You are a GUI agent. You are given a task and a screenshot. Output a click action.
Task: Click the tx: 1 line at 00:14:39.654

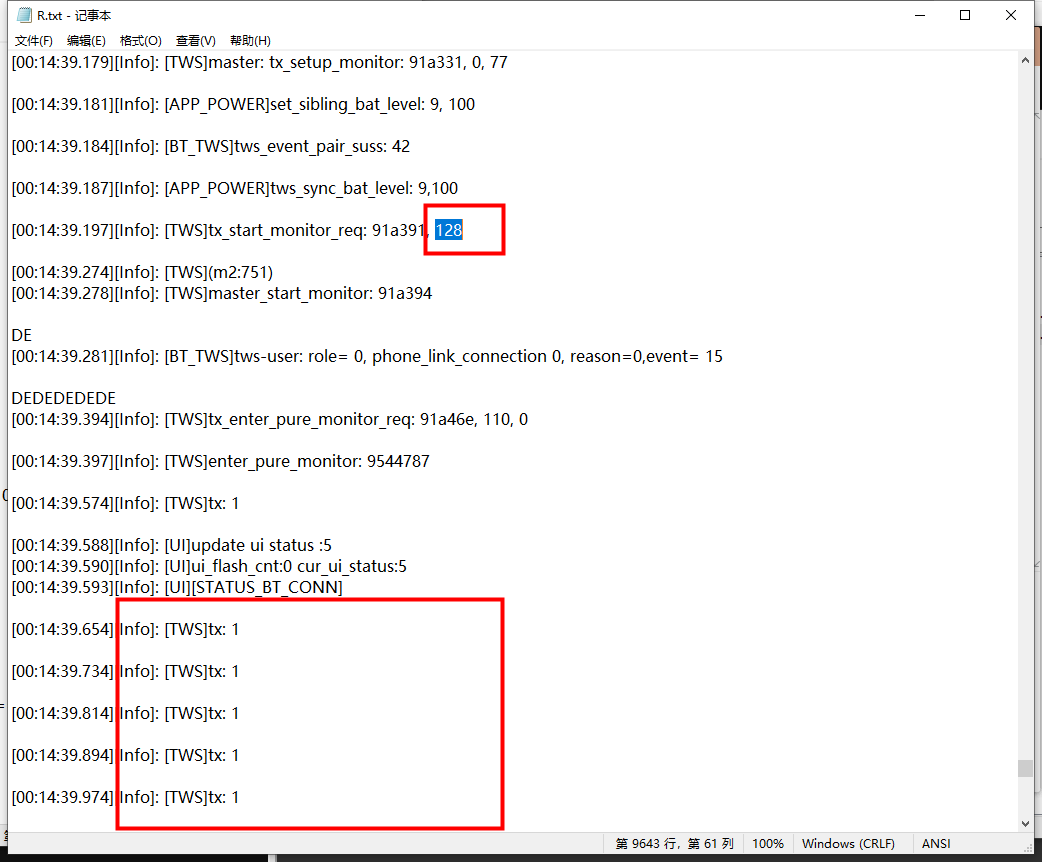pos(126,629)
